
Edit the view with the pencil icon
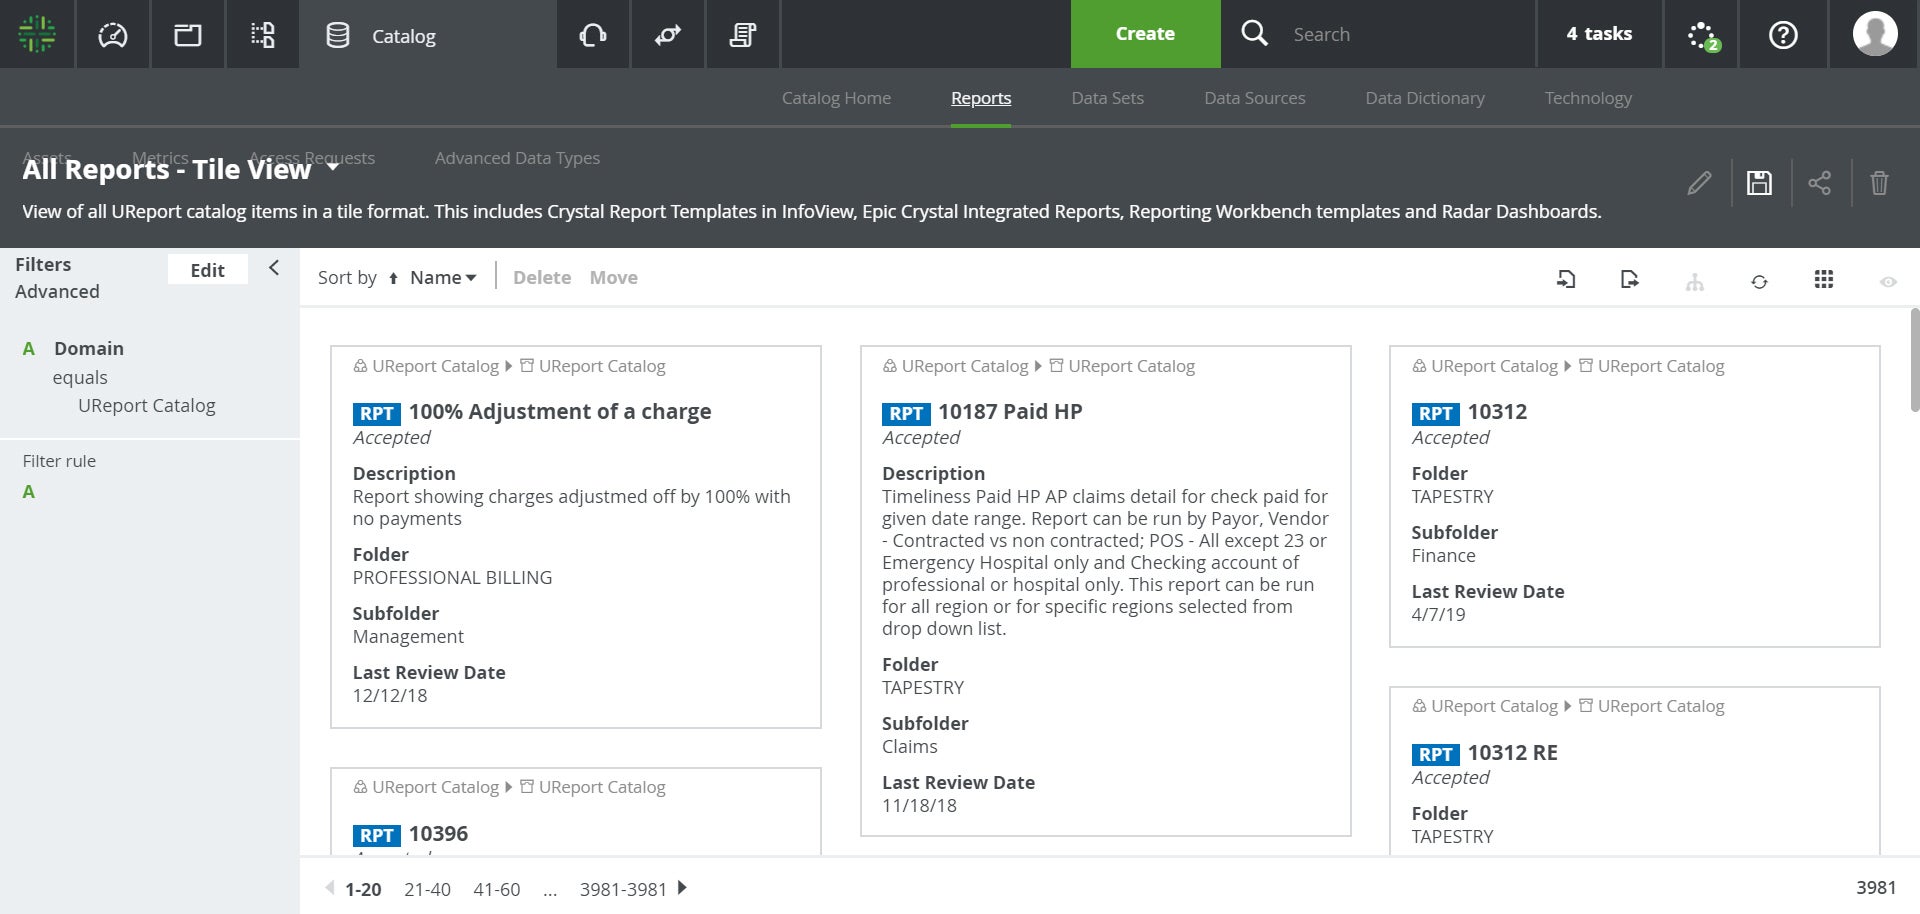pyautogui.click(x=1699, y=183)
